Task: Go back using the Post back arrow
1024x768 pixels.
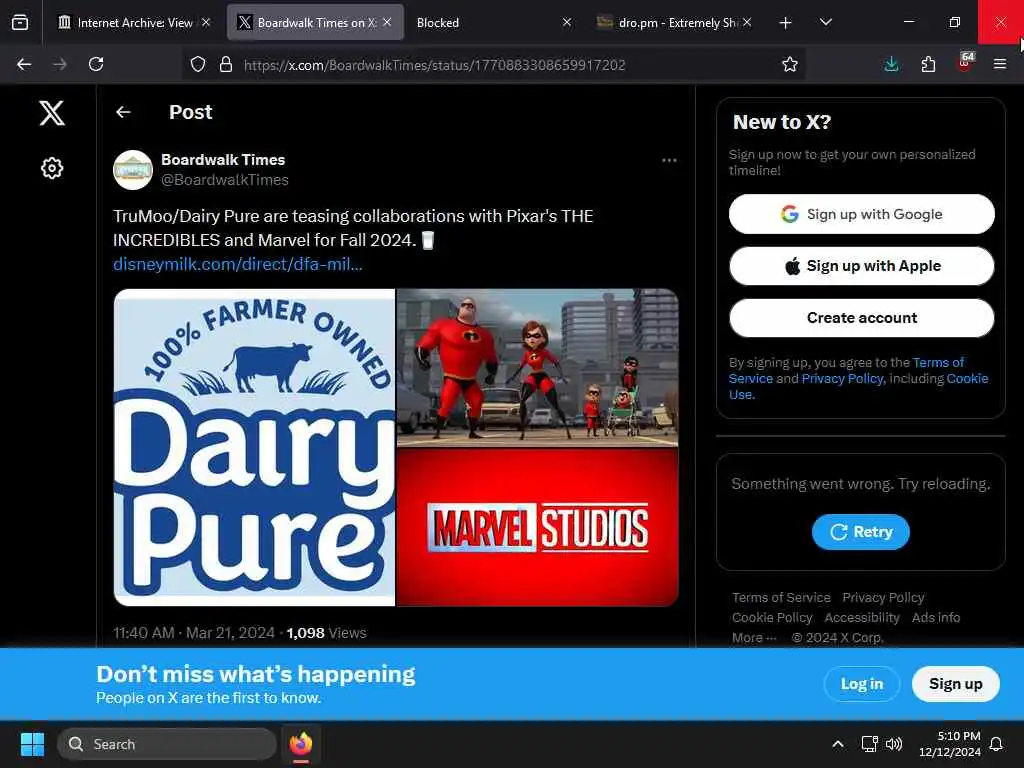Action: (x=123, y=112)
